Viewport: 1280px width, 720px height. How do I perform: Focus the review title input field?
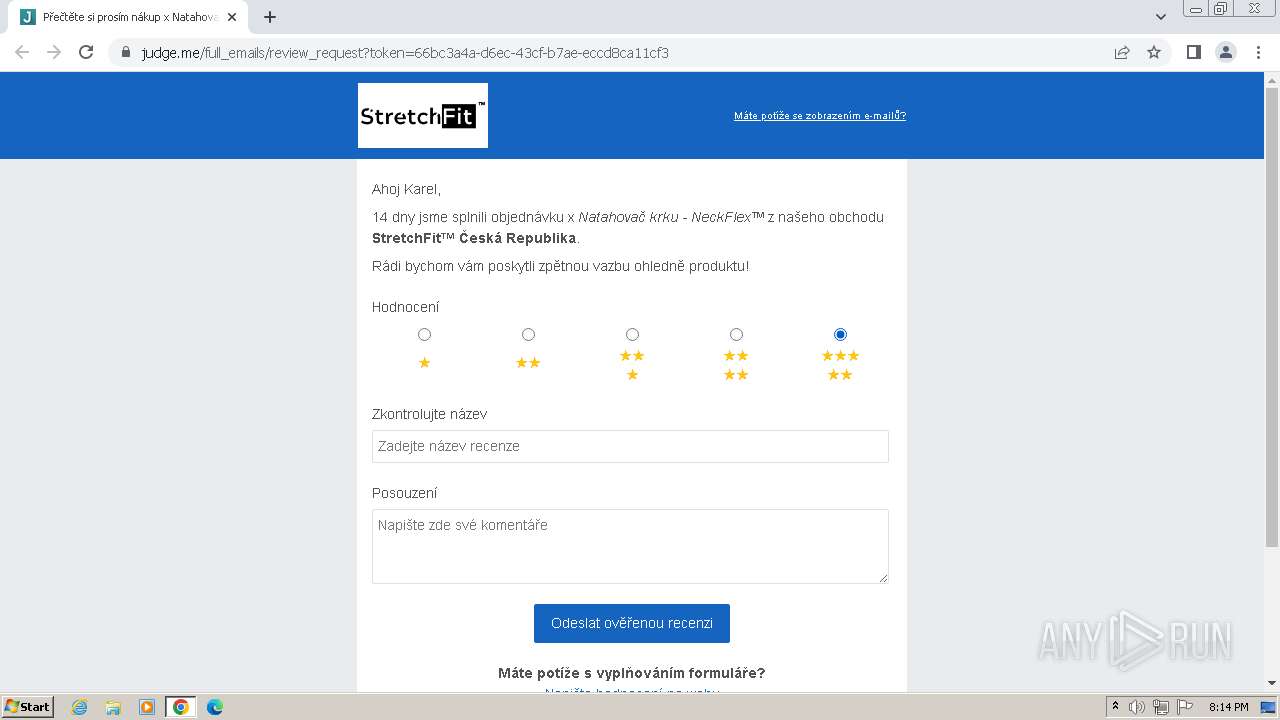(630, 446)
